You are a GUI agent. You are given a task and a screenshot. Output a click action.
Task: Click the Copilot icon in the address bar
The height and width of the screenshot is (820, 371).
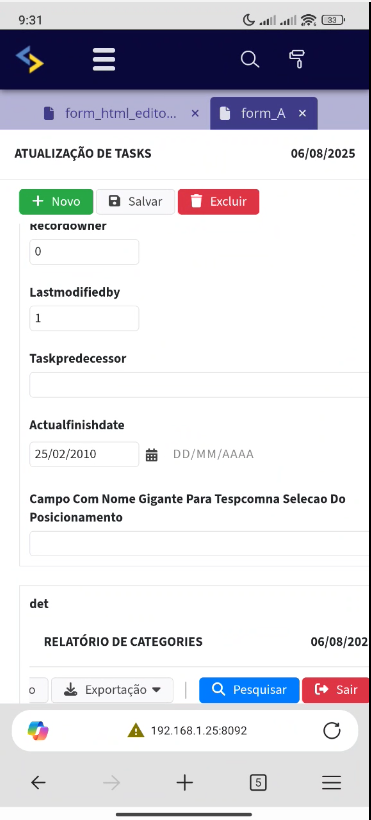(x=38, y=730)
